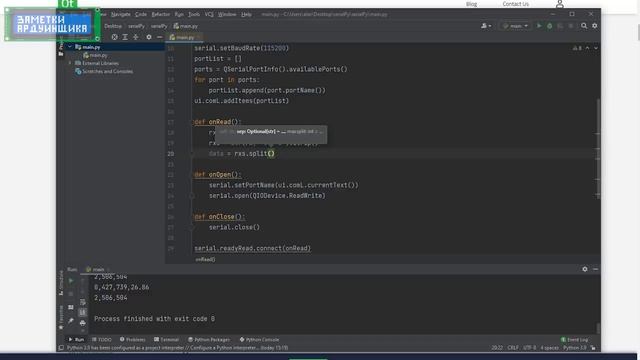640x360 pixels.
Task: Click the Blog link on the webpage
Action: coord(471,4)
